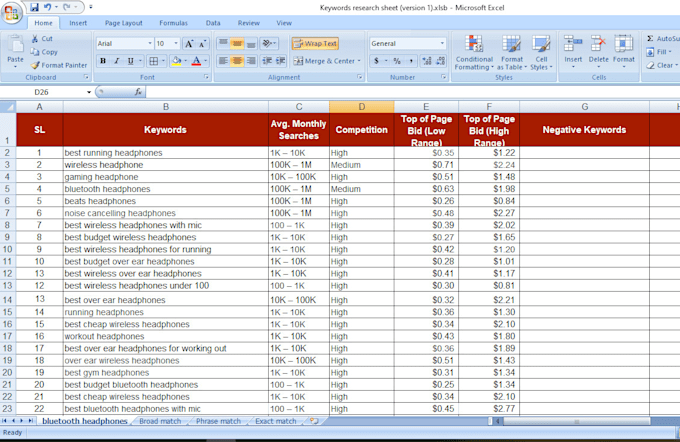Screen dimensions: 680x442
Task: Expand the General number format dropdown
Action: [x=442, y=43]
